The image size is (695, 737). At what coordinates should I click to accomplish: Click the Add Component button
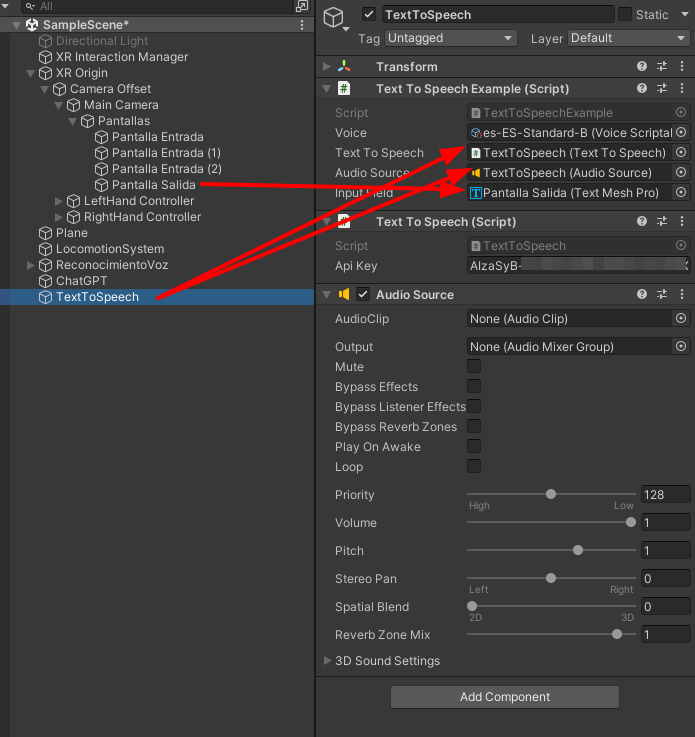tap(505, 697)
